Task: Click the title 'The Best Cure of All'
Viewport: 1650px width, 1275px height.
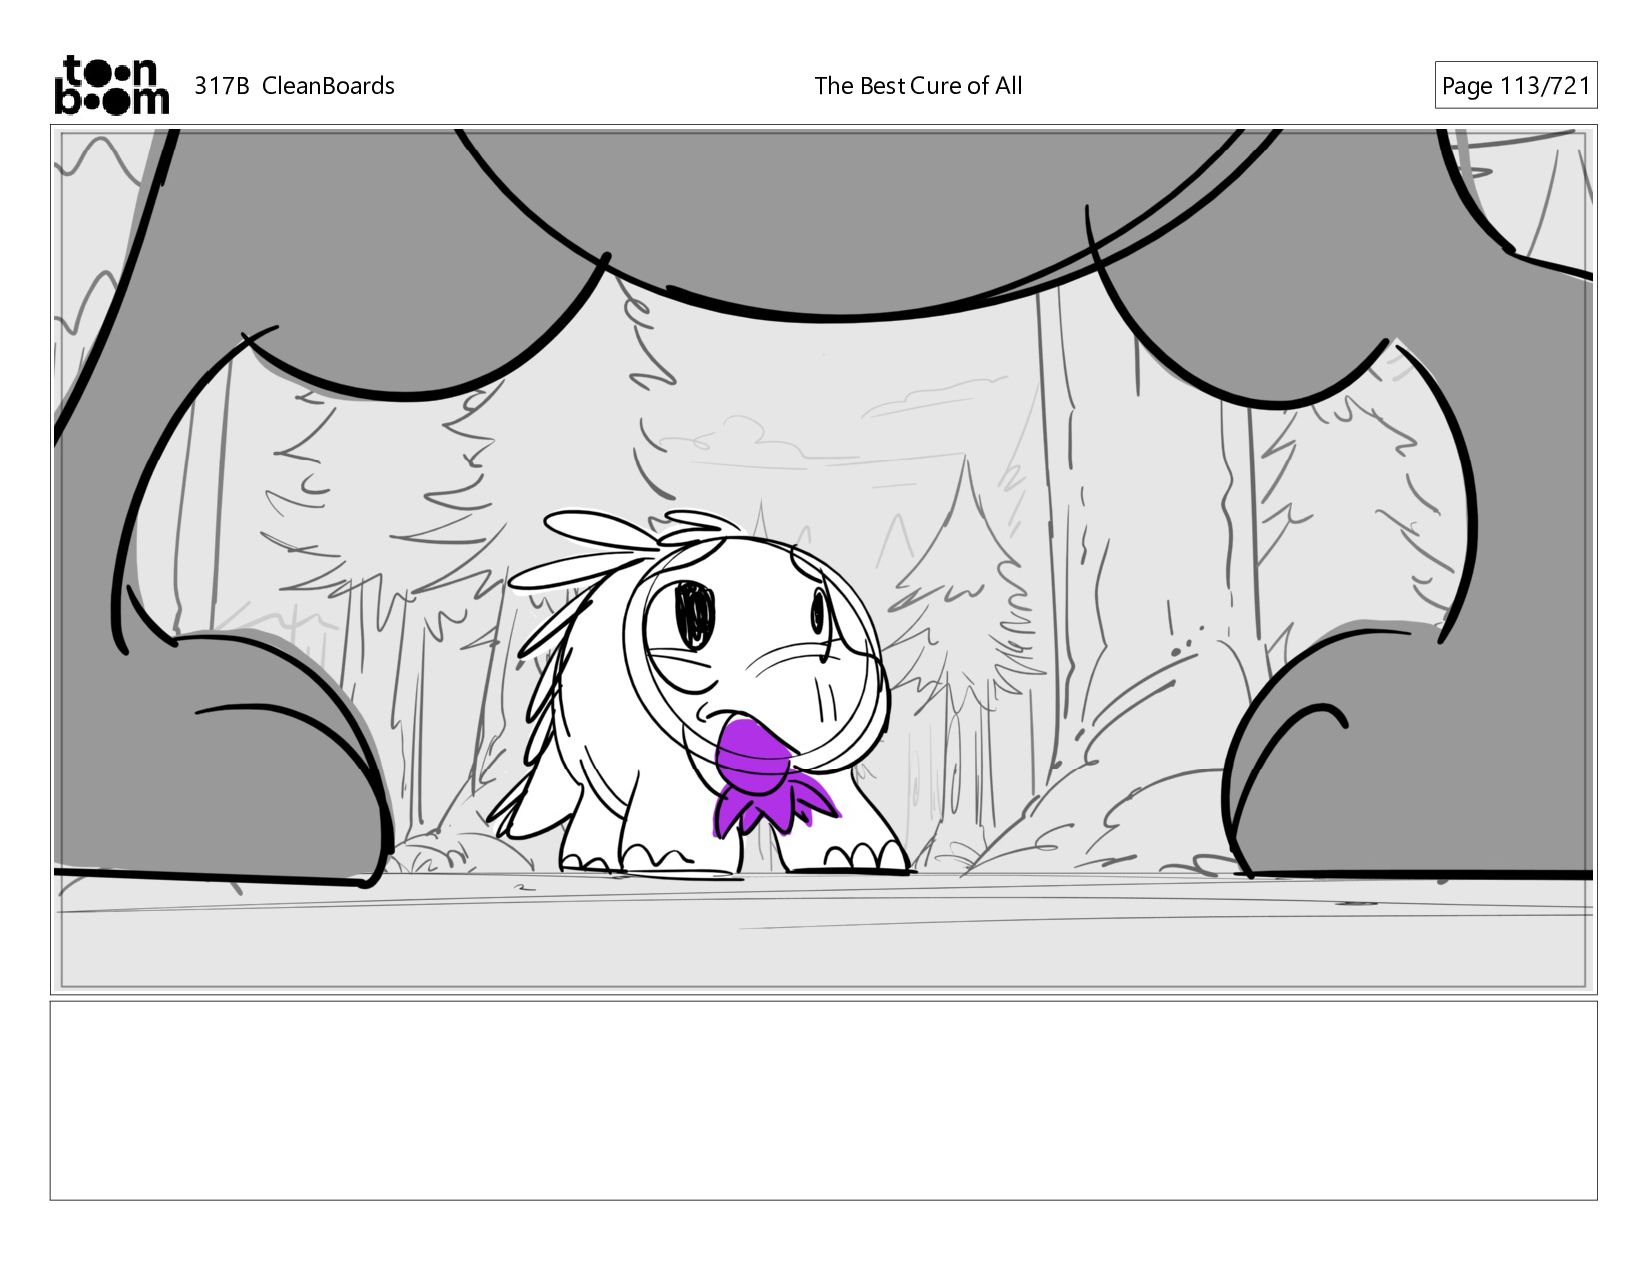Action: [918, 86]
